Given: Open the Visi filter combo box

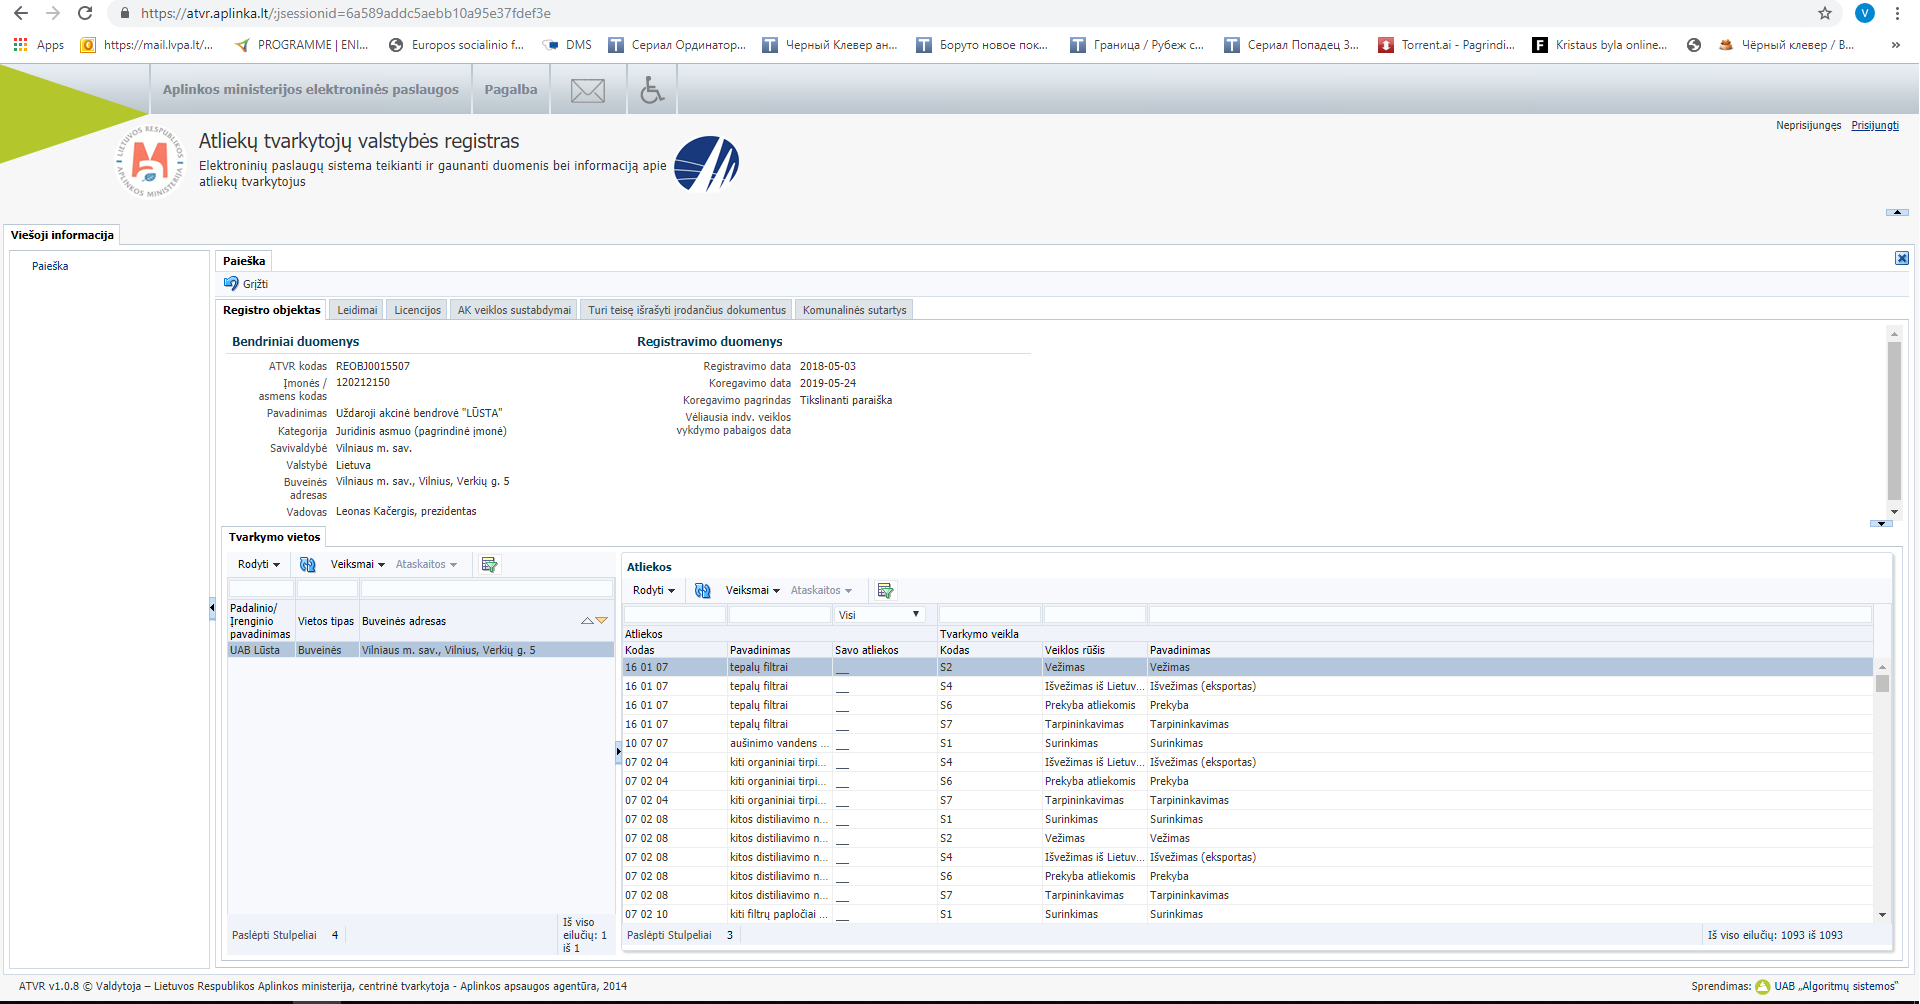Looking at the screenshot, I should [x=879, y=615].
